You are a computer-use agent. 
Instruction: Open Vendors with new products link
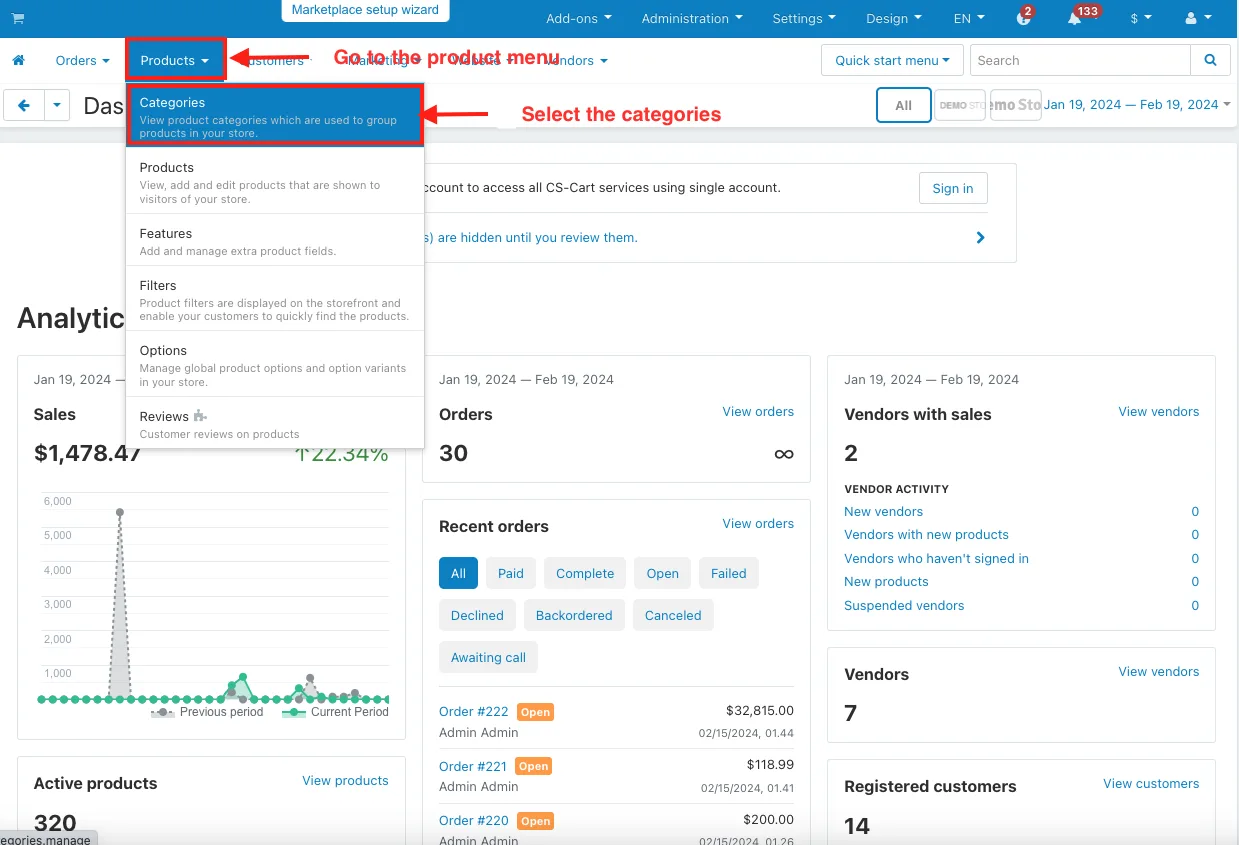pos(926,534)
